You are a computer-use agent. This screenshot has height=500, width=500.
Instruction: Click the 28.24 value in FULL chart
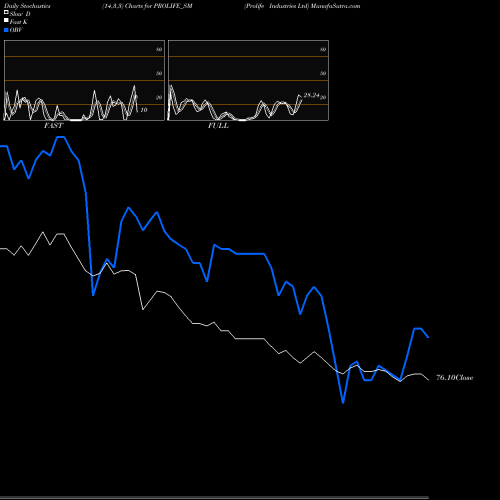pos(311,95)
